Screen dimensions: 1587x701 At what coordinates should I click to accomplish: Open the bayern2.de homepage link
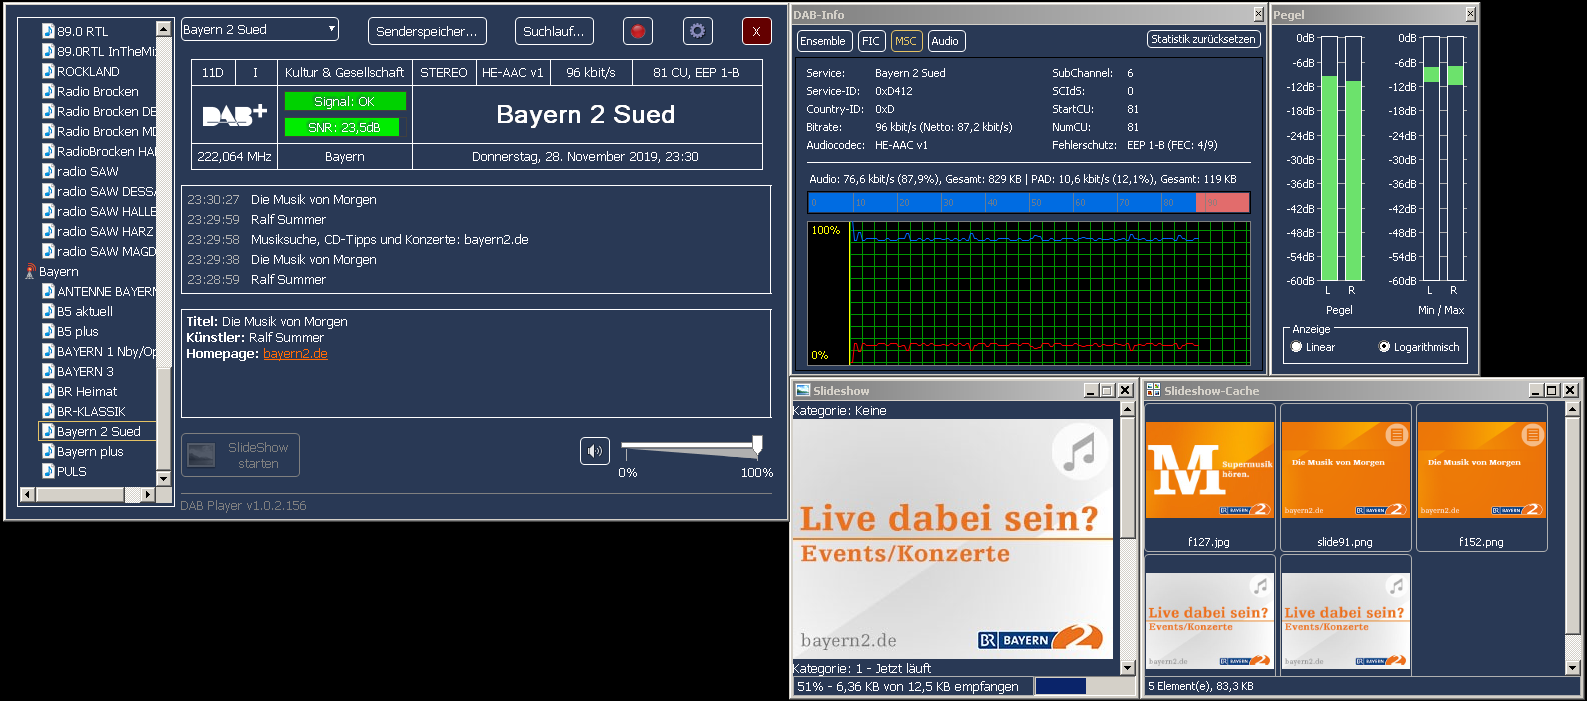(295, 354)
